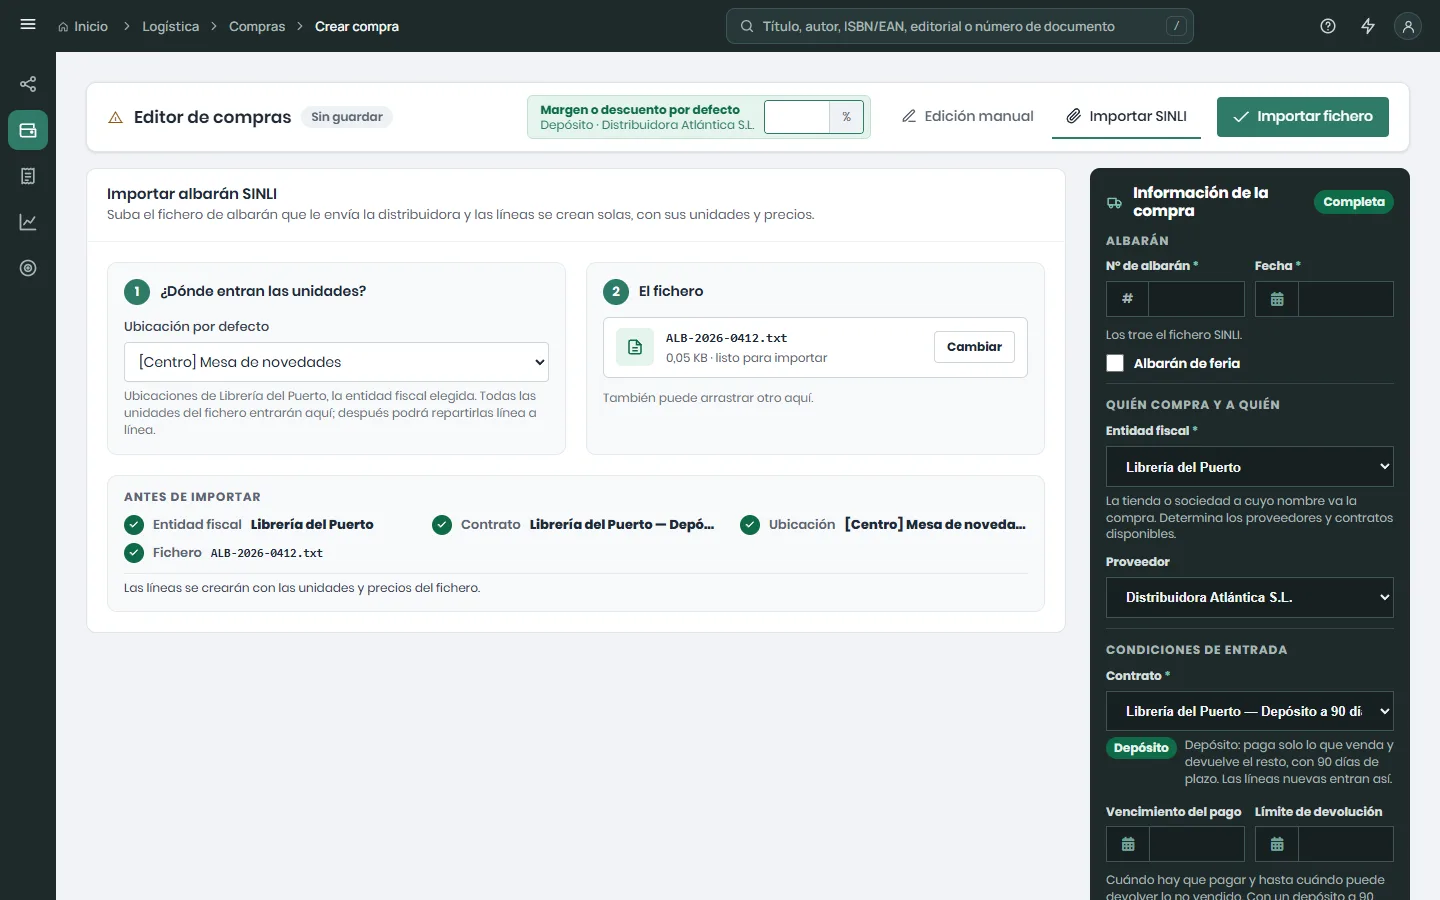This screenshot has width=1440, height=900.
Task: Click the slash shortcut key in search bar
Action: coord(1176,26)
